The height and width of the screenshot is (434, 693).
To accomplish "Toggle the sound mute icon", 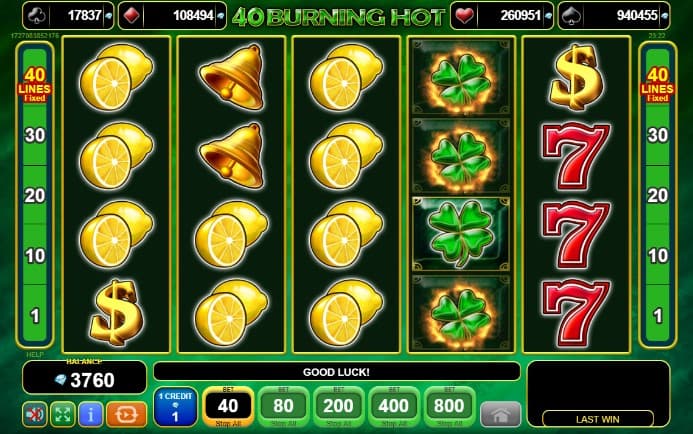I will [x=34, y=414].
